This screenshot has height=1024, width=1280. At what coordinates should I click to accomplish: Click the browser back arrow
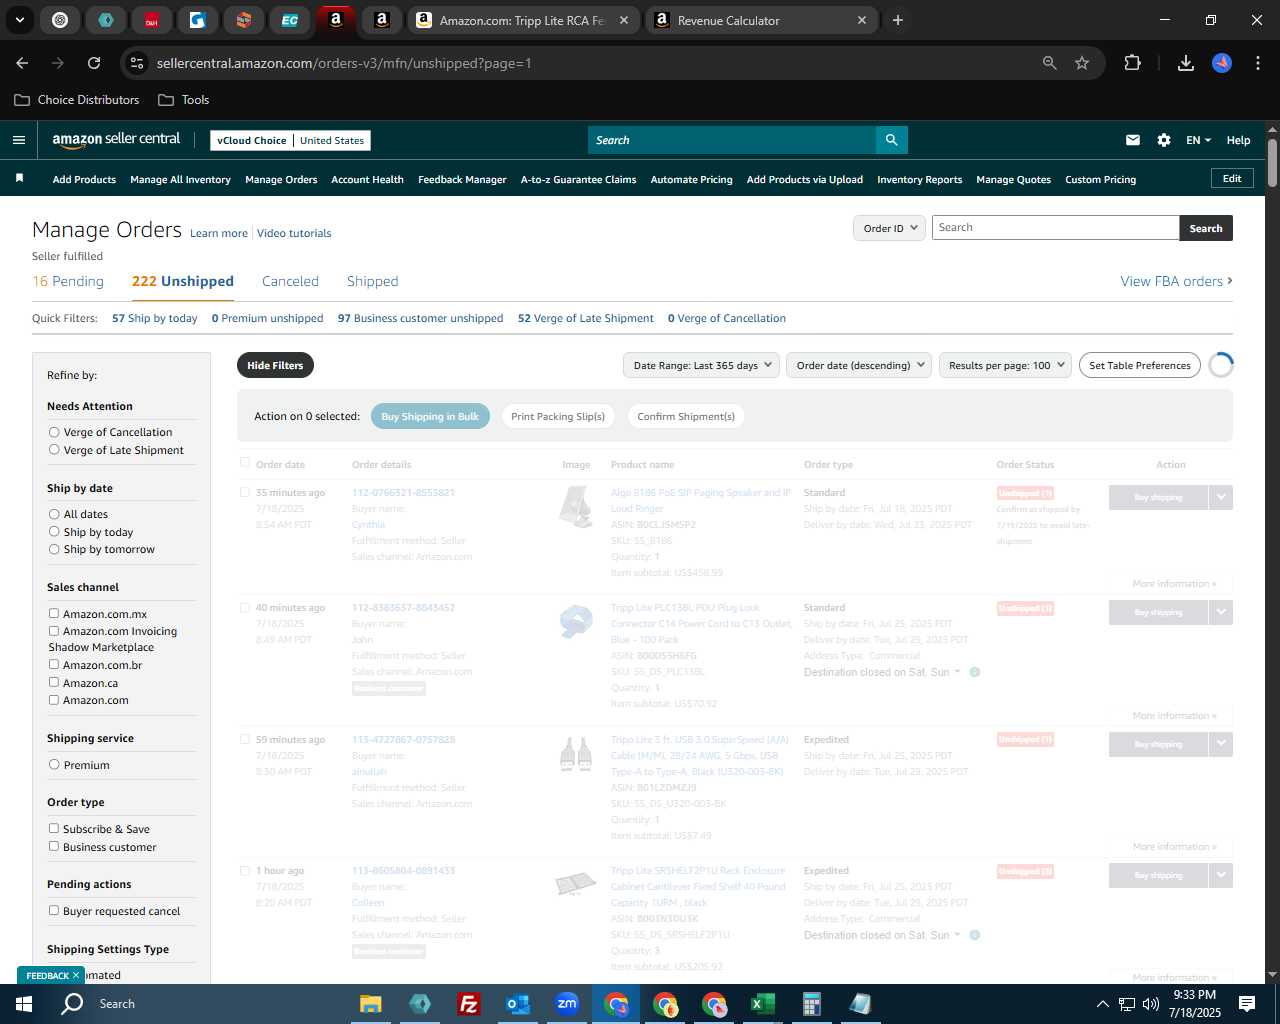[22, 63]
